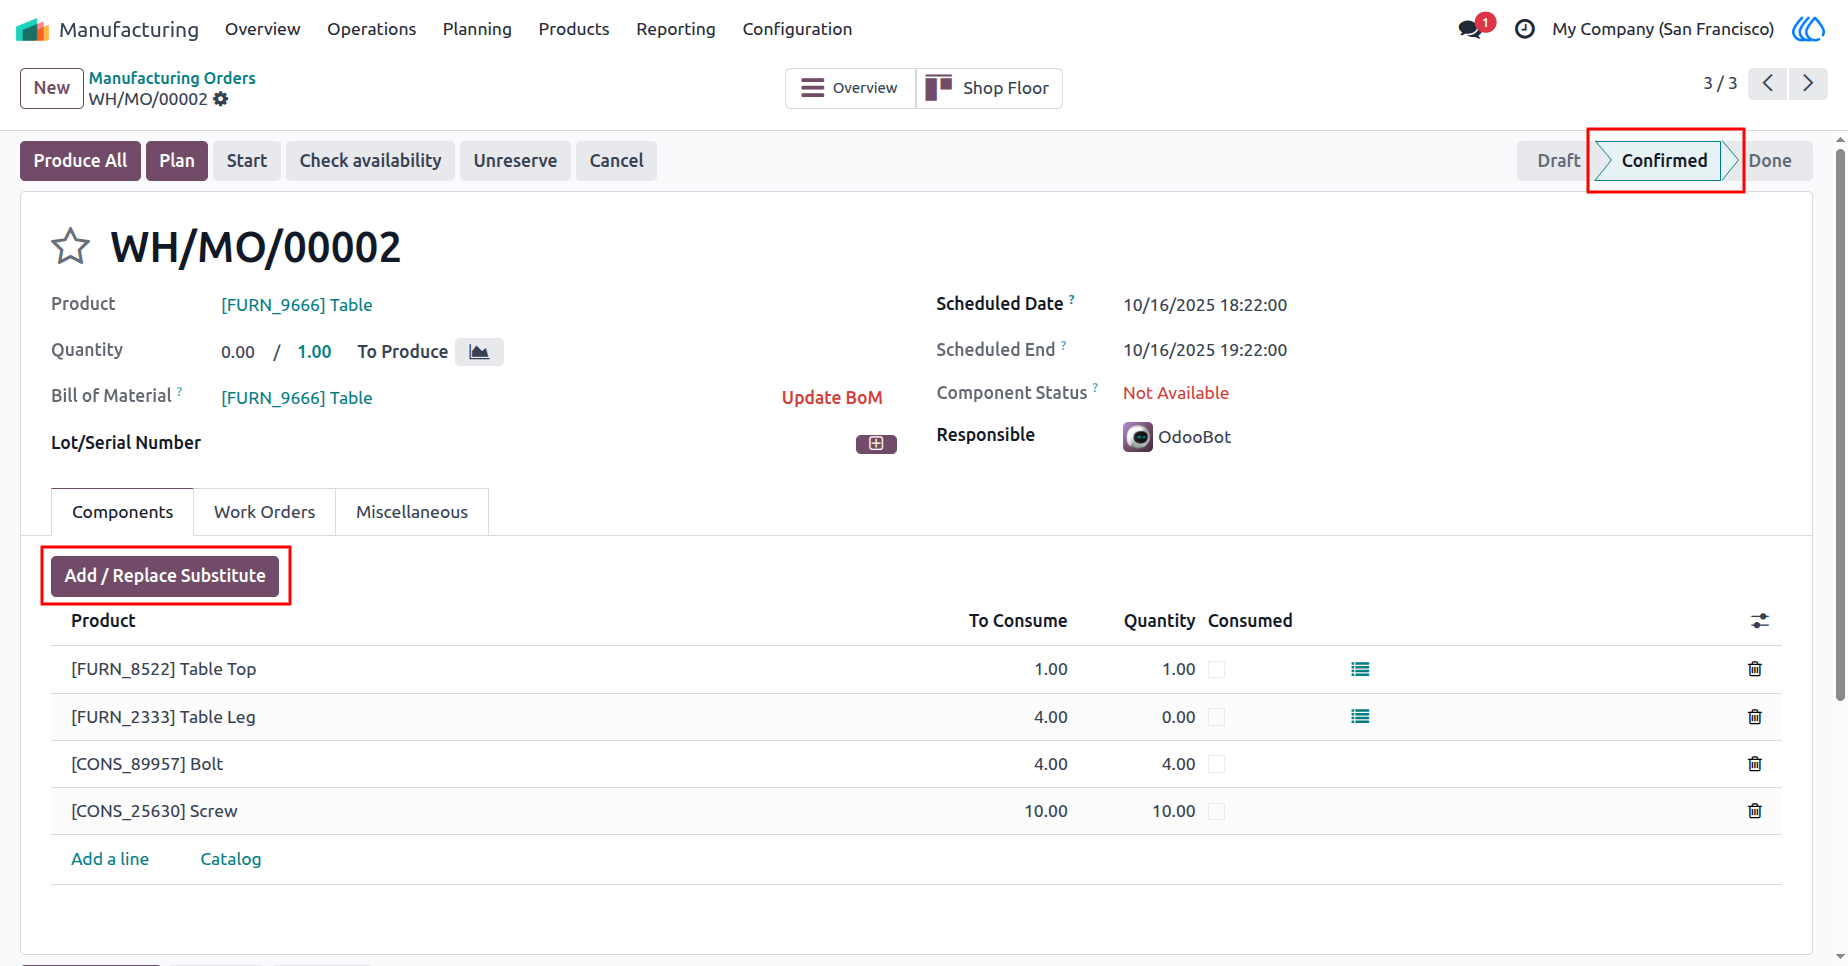Open the conversations chat icon
The height and width of the screenshot is (966, 1848).
[1470, 29]
